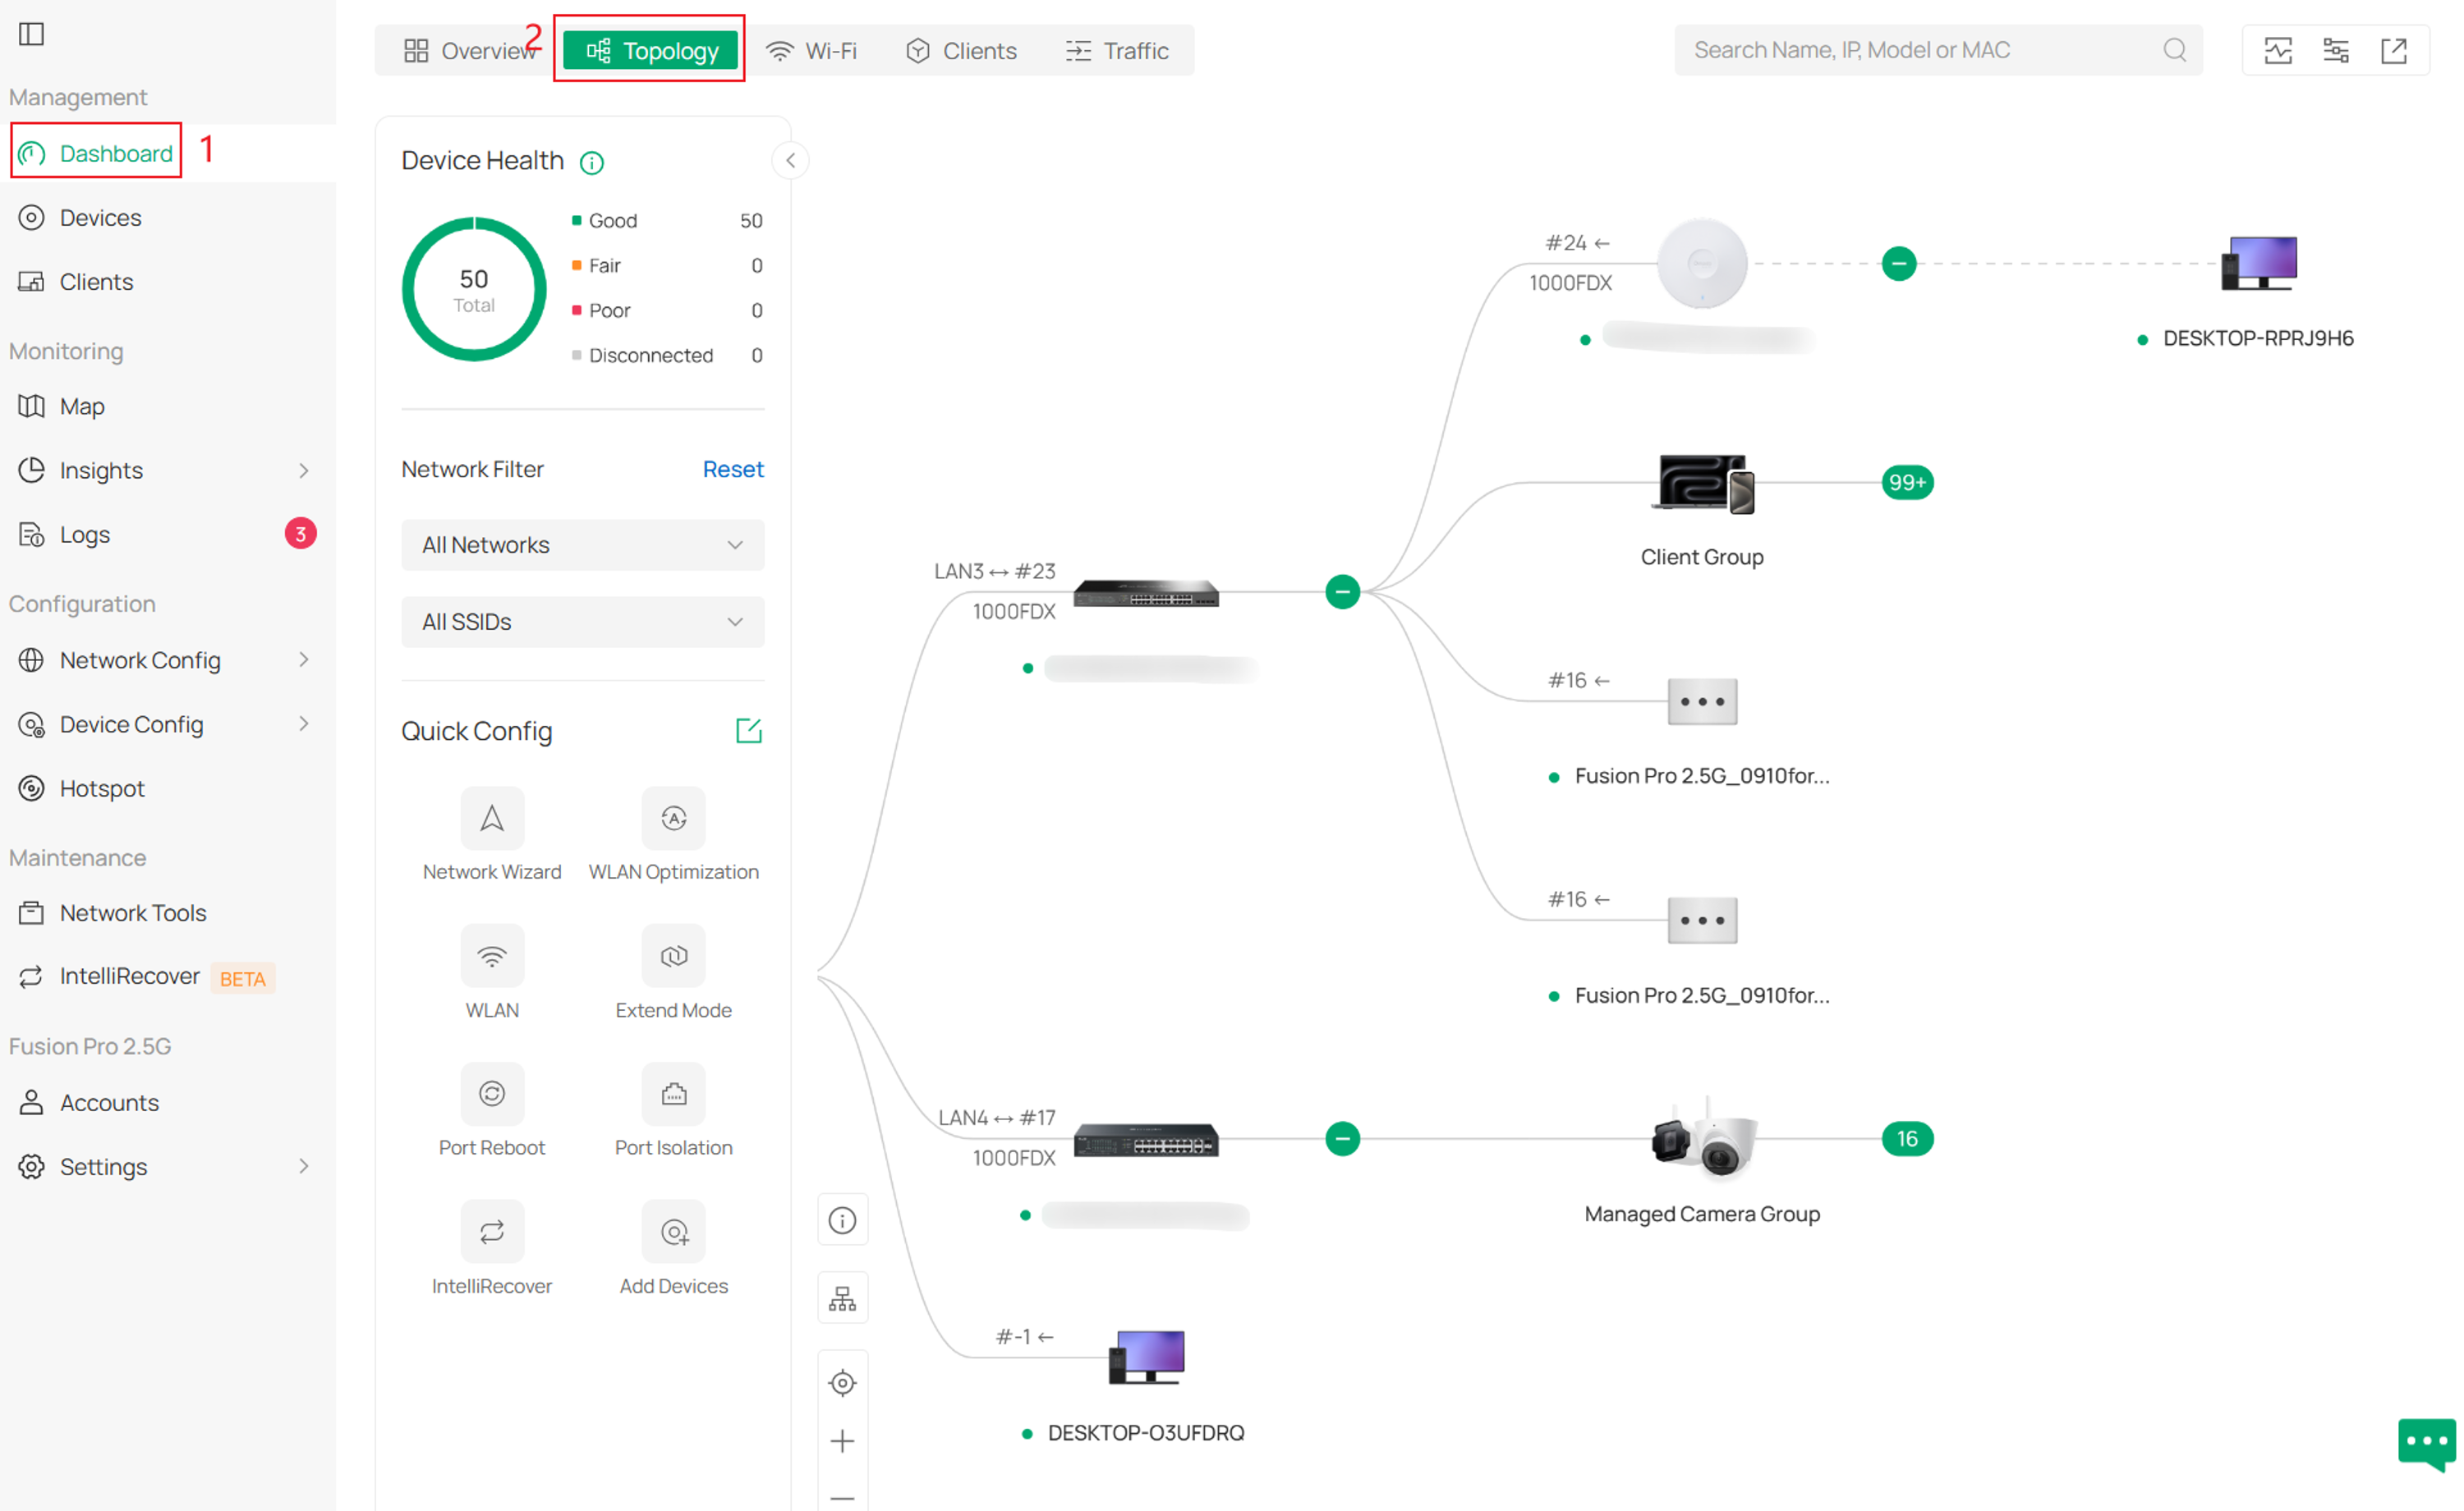Open WLAN Optimization quick config
The height and width of the screenshot is (1511, 2464).
pyautogui.click(x=674, y=819)
